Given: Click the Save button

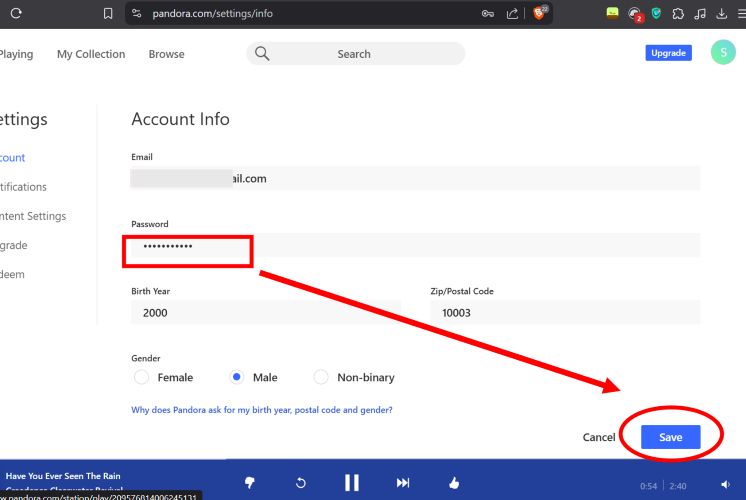Looking at the screenshot, I should (x=670, y=437).
